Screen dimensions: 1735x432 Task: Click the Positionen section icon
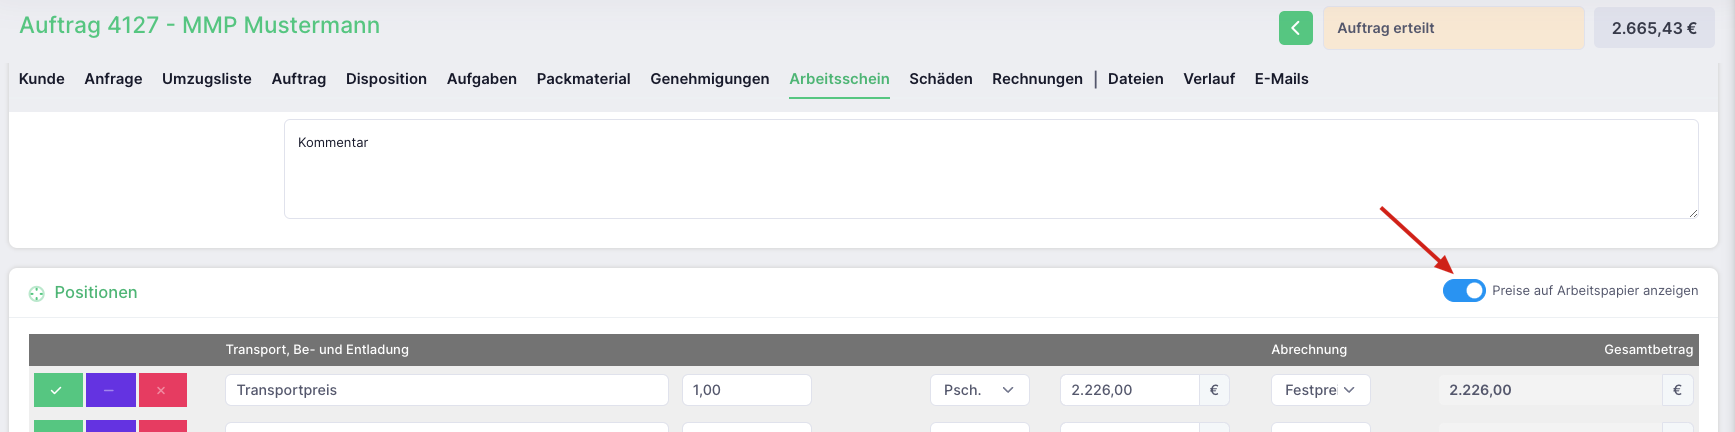click(x=37, y=293)
